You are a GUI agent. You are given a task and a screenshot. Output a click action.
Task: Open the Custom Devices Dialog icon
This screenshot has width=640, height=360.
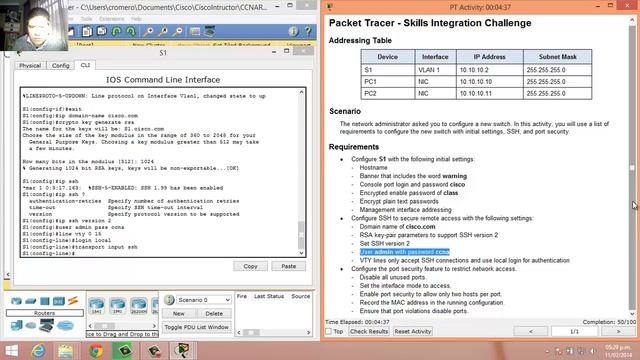click(210, 31)
